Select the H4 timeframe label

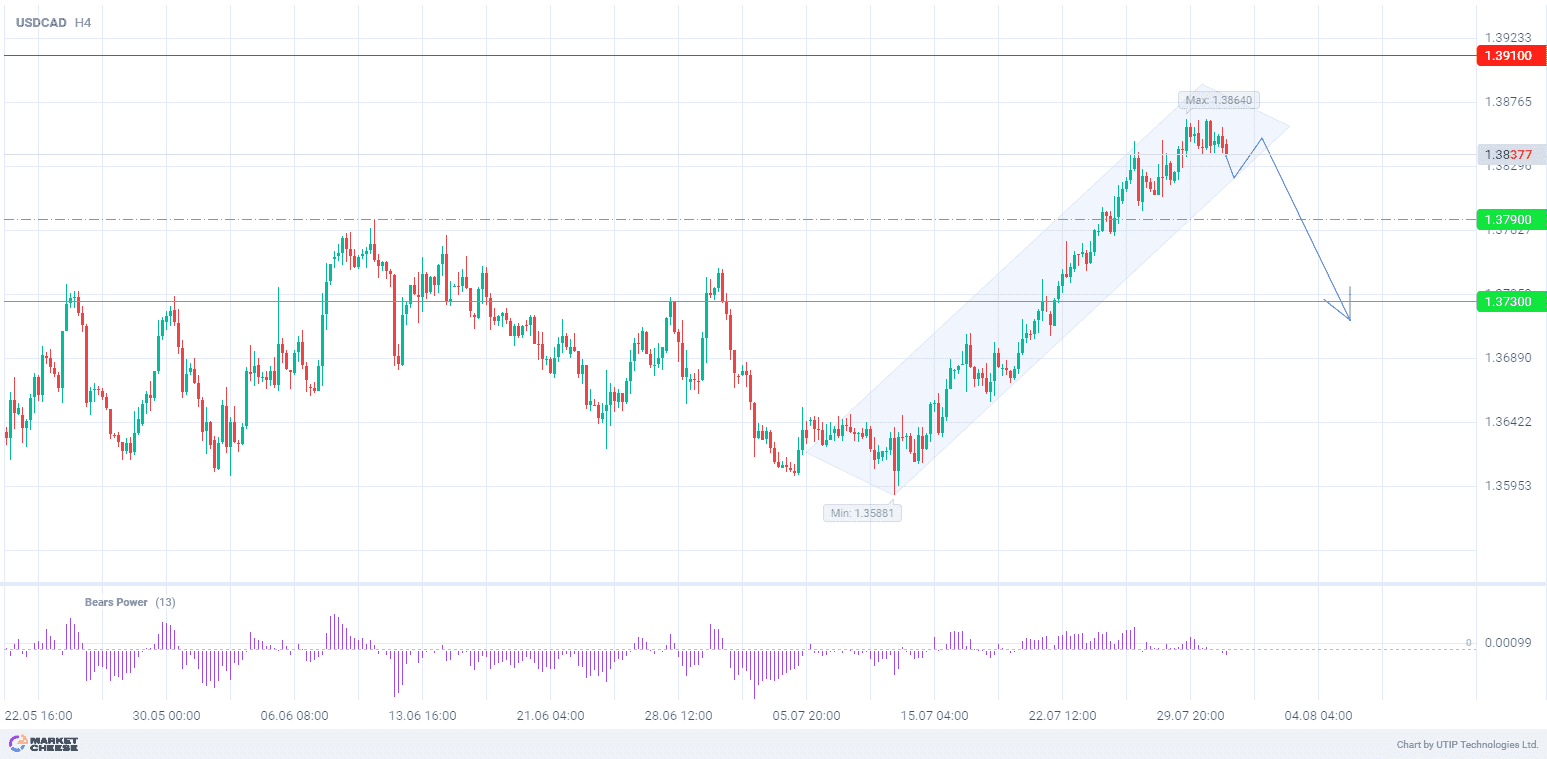(83, 22)
